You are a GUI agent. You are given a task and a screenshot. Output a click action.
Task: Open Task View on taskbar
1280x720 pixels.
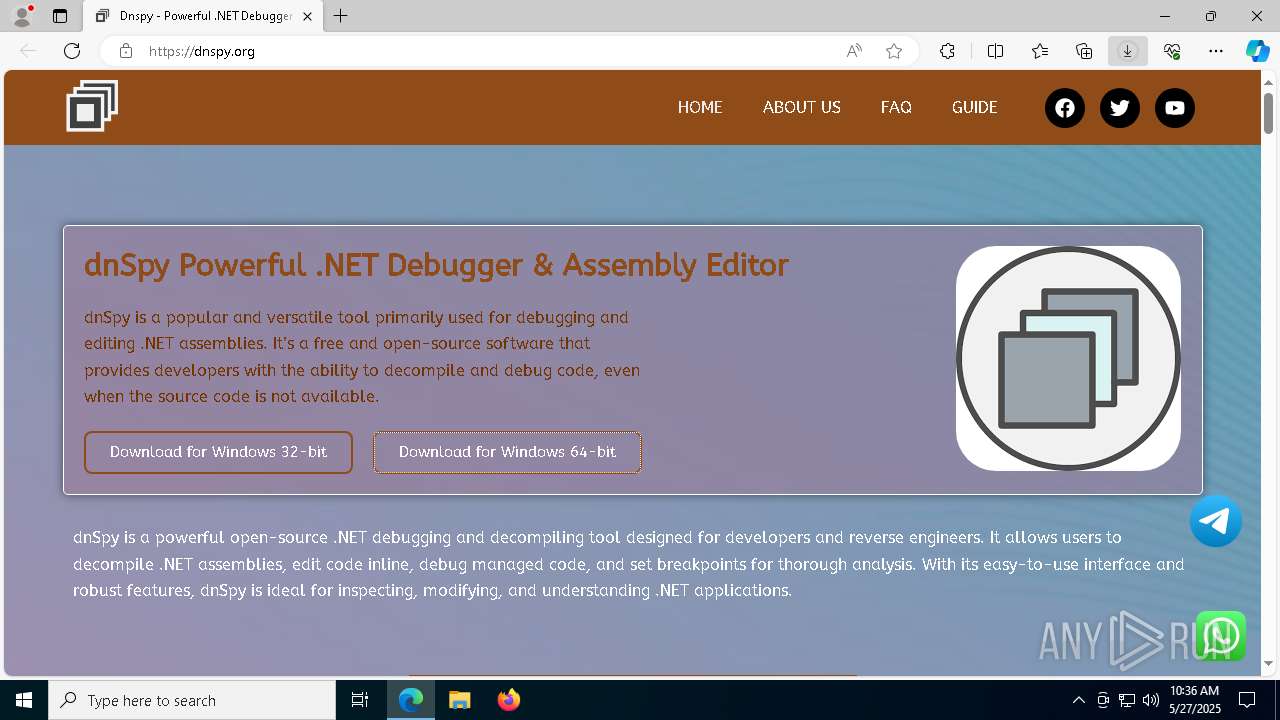tap(361, 700)
